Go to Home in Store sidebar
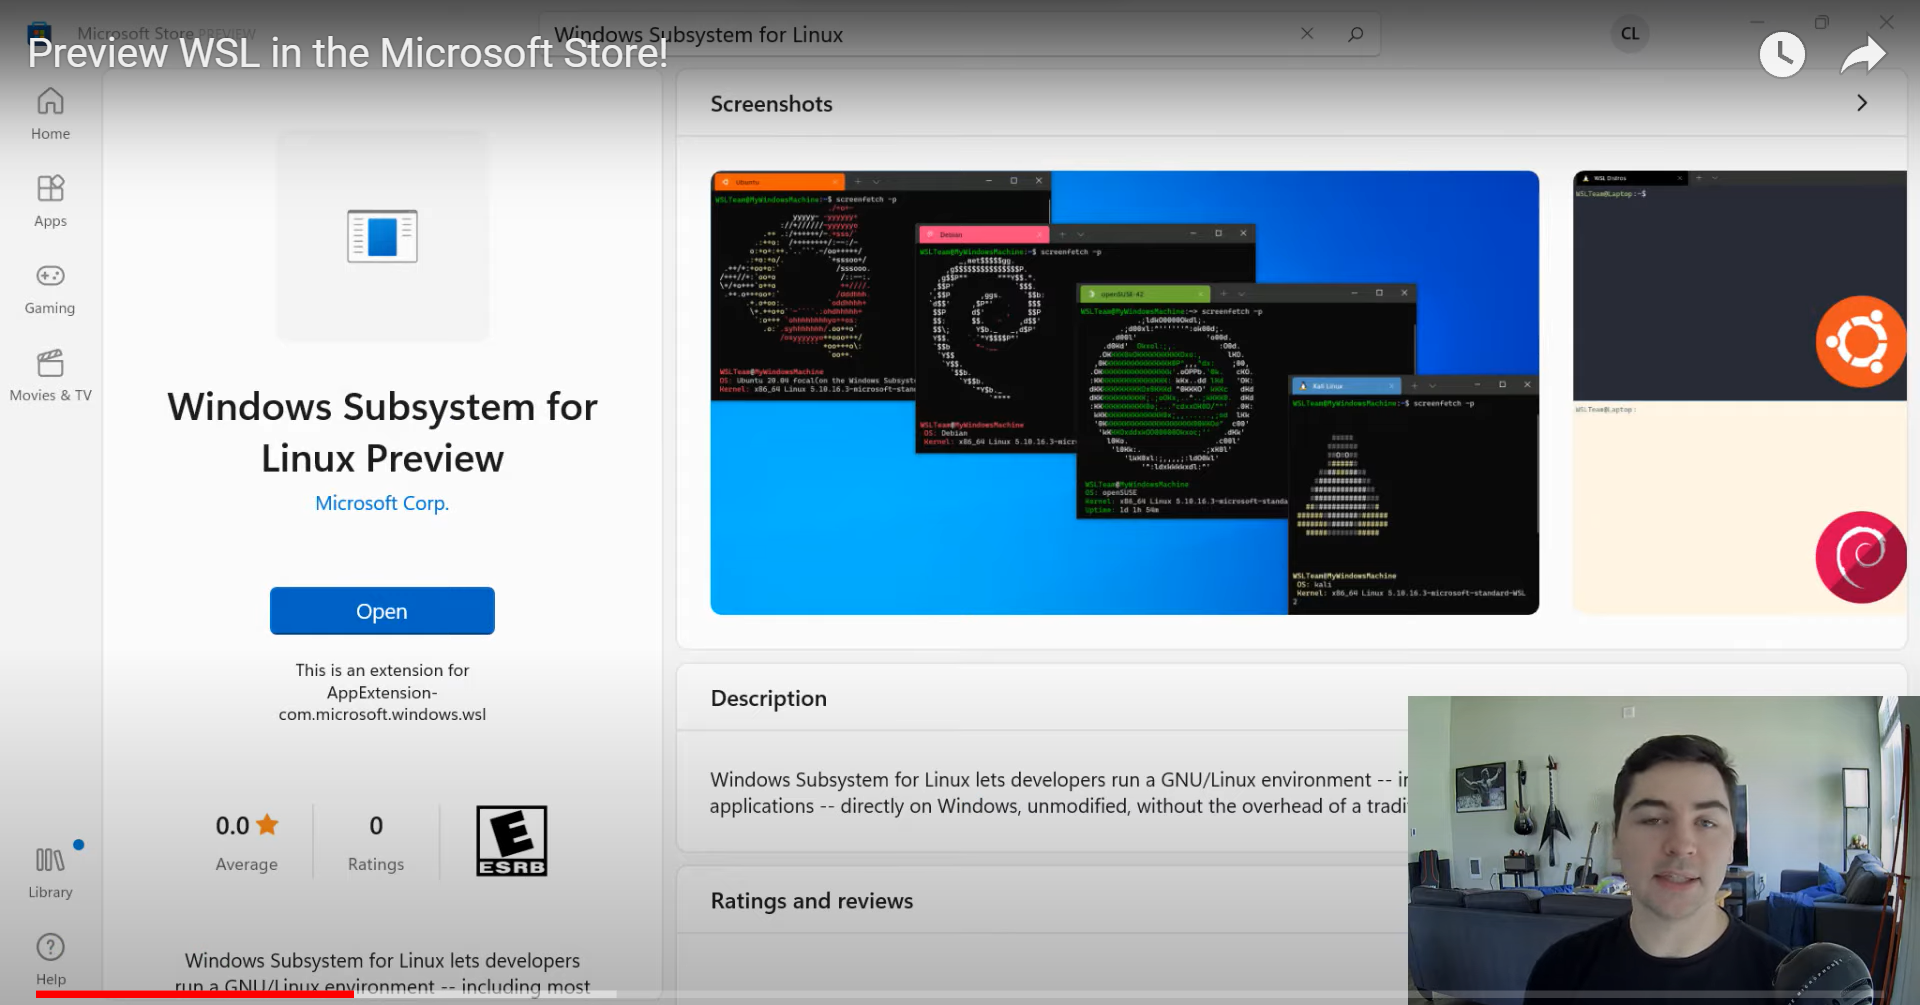1920x1005 pixels. pyautogui.click(x=50, y=114)
